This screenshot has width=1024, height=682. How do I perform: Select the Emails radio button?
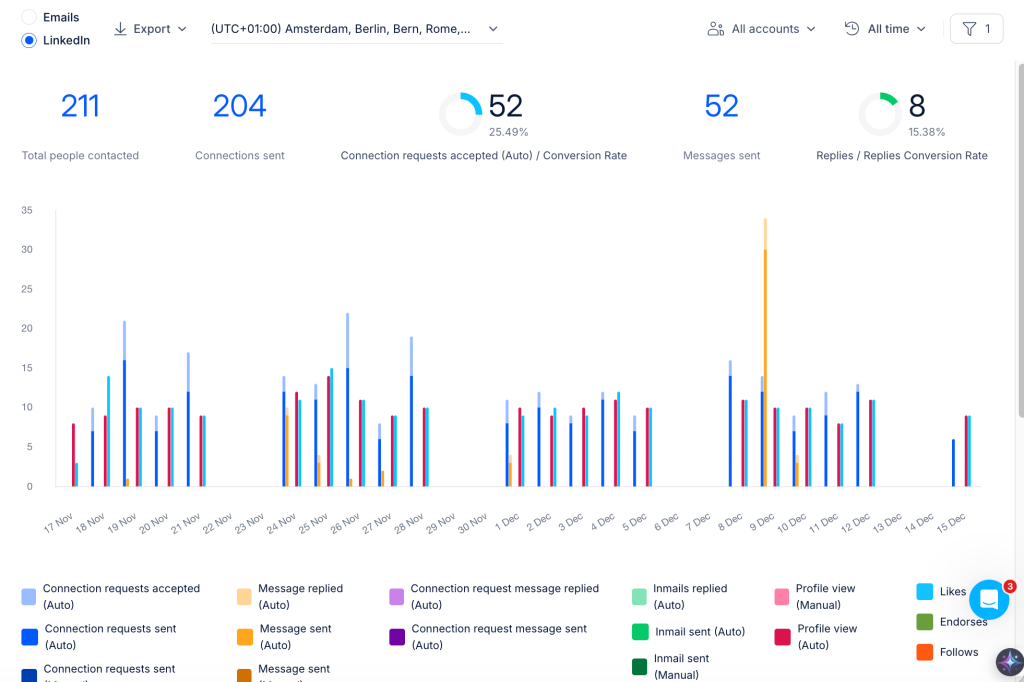tap(29, 17)
